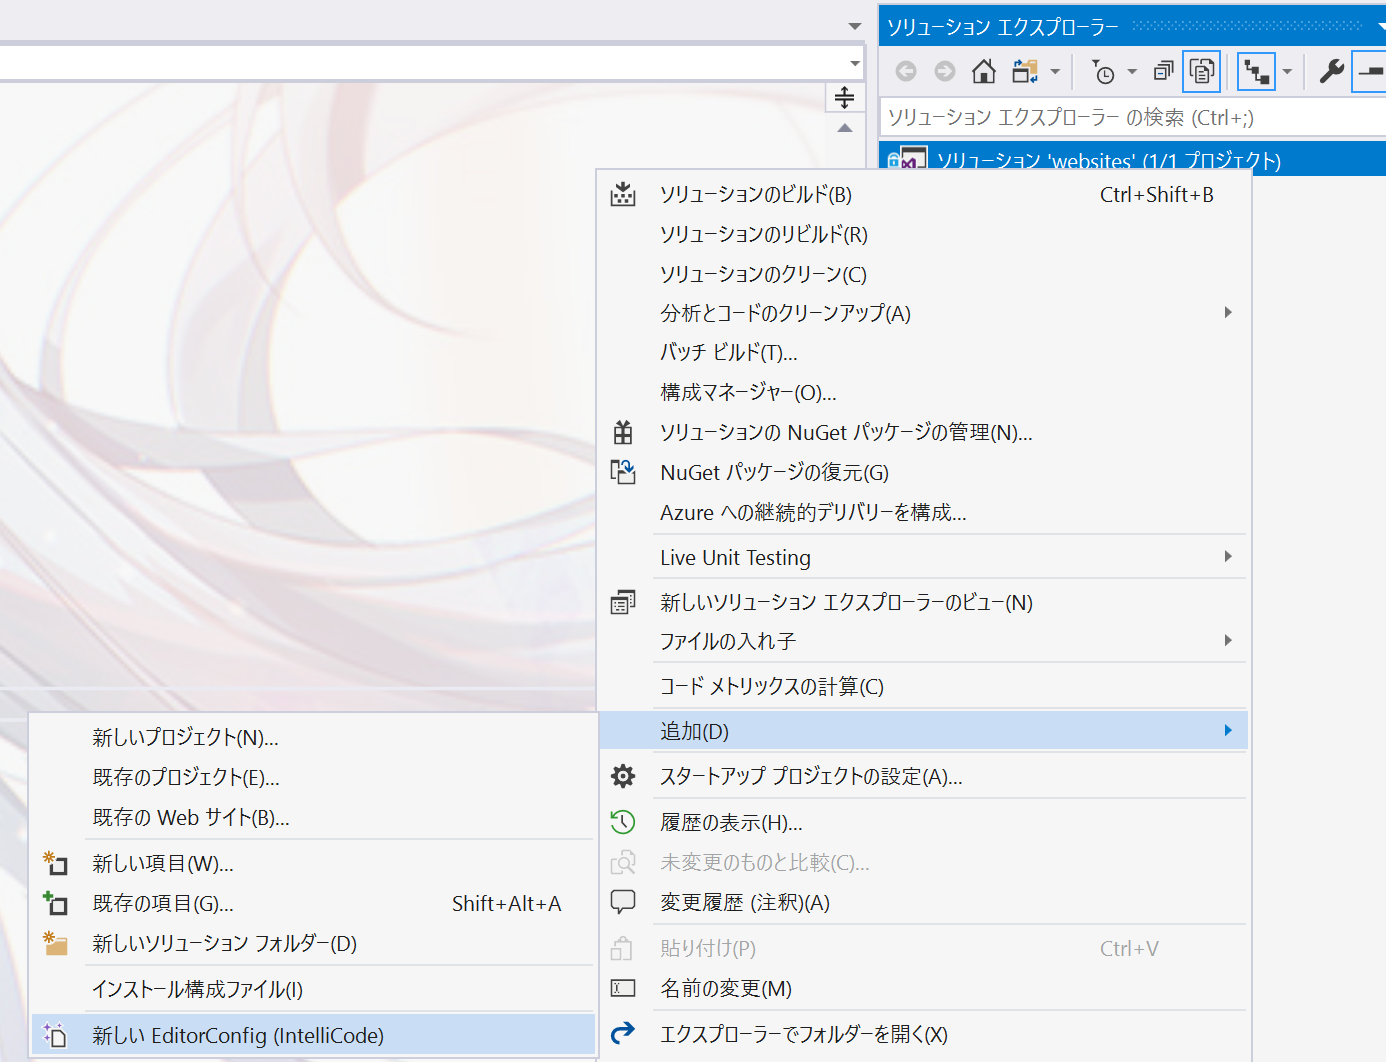Click the Build Solution icon in context menu
1386x1062 pixels.
(623, 194)
